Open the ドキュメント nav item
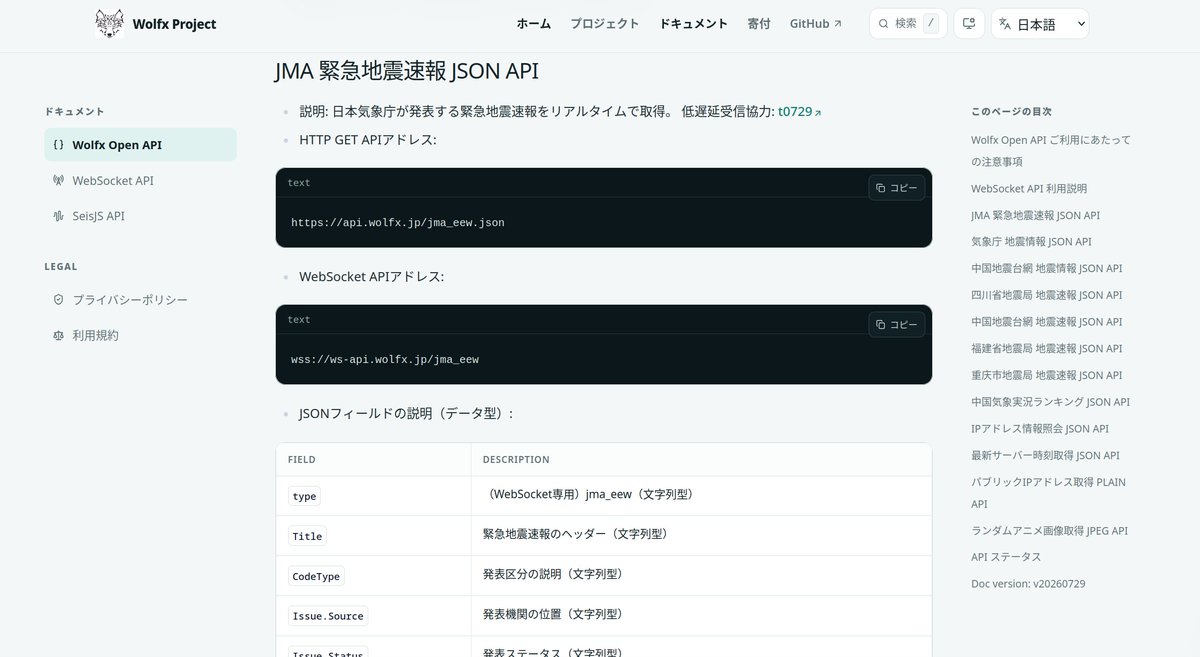 click(x=694, y=24)
